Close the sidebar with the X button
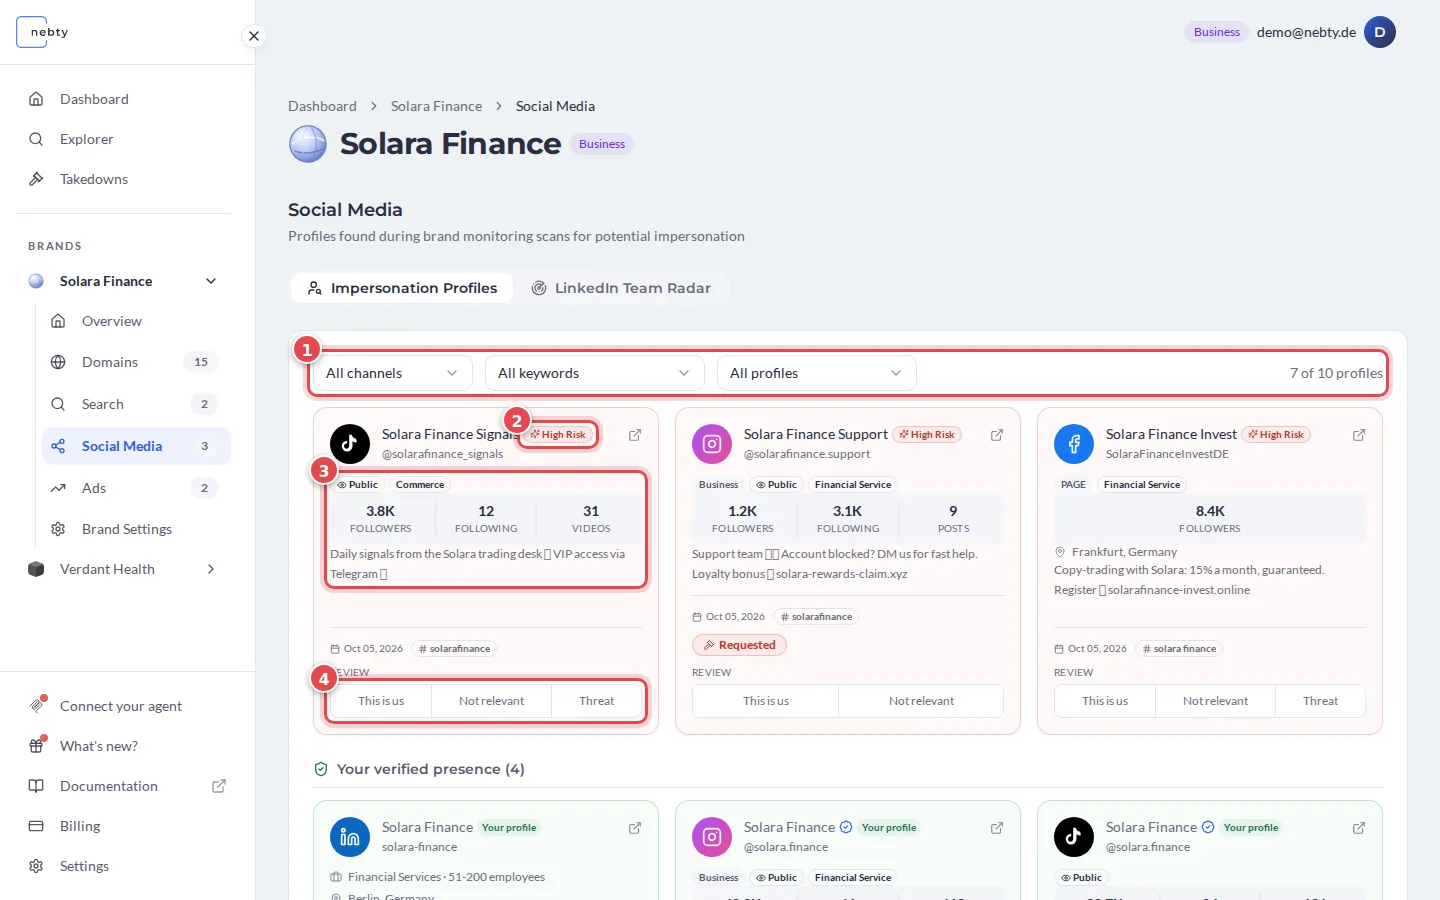The width and height of the screenshot is (1440, 900). point(254,36)
